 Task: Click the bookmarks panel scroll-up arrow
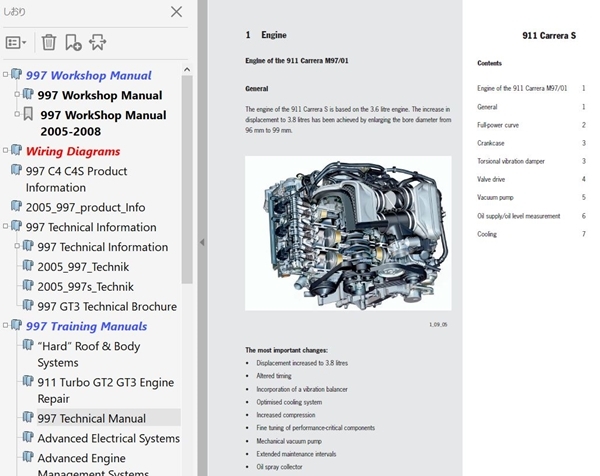pyautogui.click(x=187, y=70)
